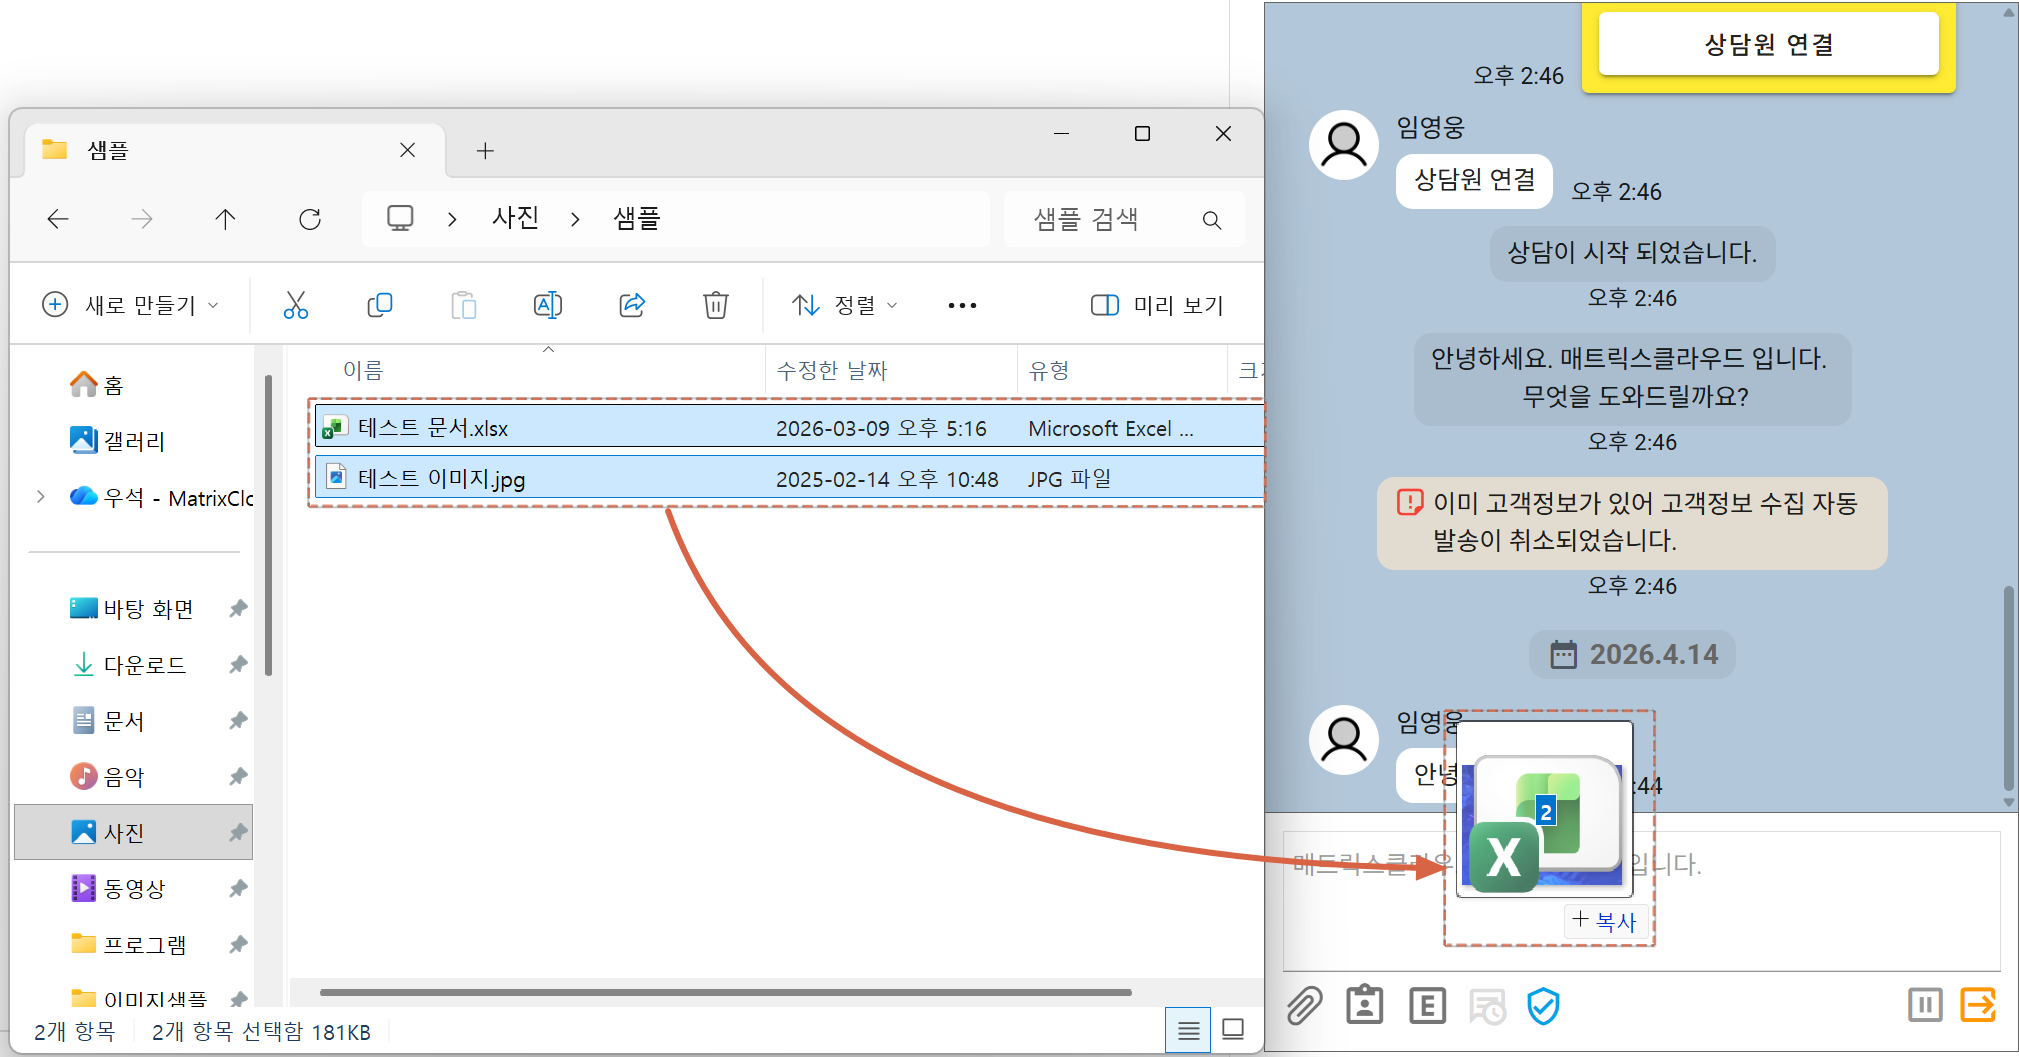
Task: Click the 샘플 검색 search box
Action: click(x=1110, y=219)
